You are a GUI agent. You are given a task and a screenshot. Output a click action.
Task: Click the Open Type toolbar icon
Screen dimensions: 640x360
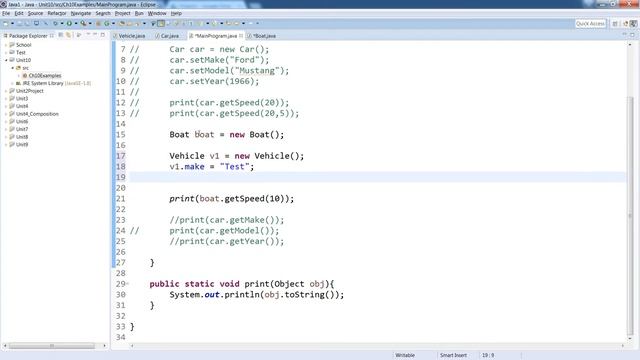[x=122, y=24]
